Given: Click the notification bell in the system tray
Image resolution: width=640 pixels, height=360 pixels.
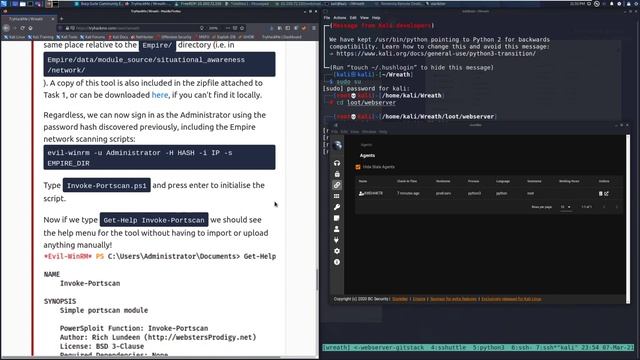Looking at the screenshot, I should [x=611, y=4].
